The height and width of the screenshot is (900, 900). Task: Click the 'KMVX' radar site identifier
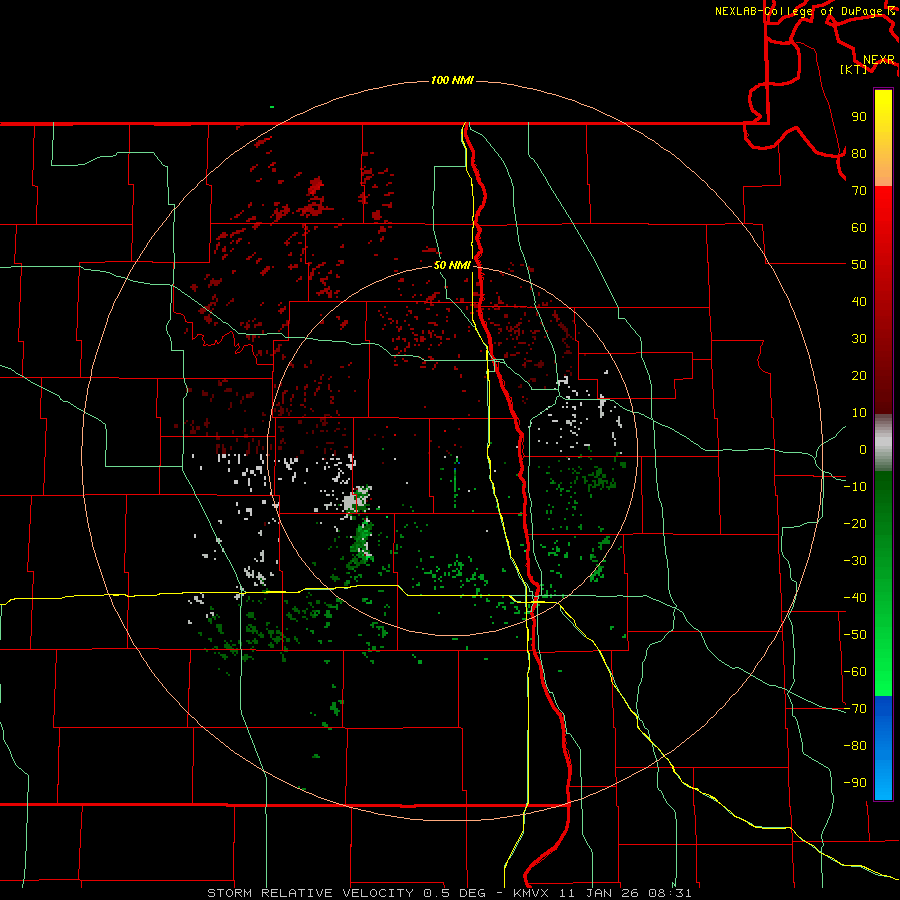click(532, 893)
